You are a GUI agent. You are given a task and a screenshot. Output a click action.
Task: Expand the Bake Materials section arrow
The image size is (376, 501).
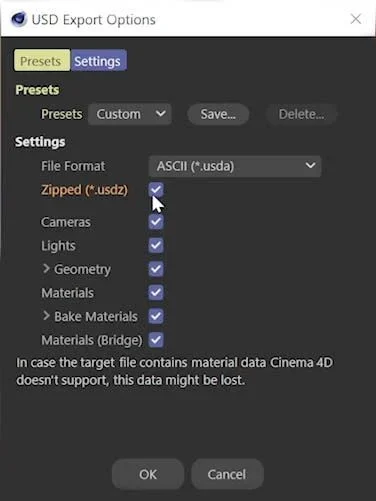point(46,316)
